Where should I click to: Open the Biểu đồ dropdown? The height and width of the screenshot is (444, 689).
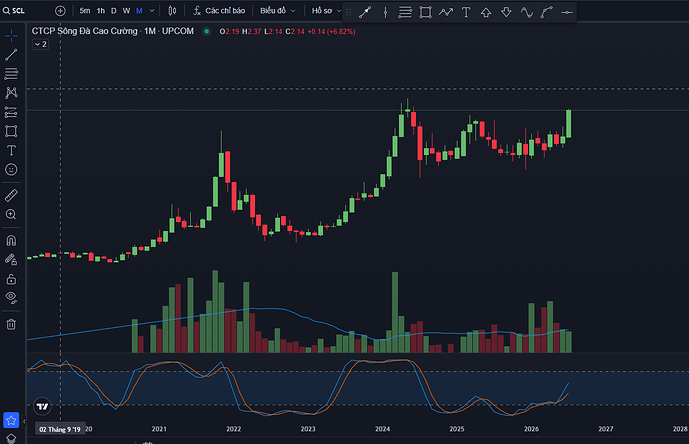point(277,11)
